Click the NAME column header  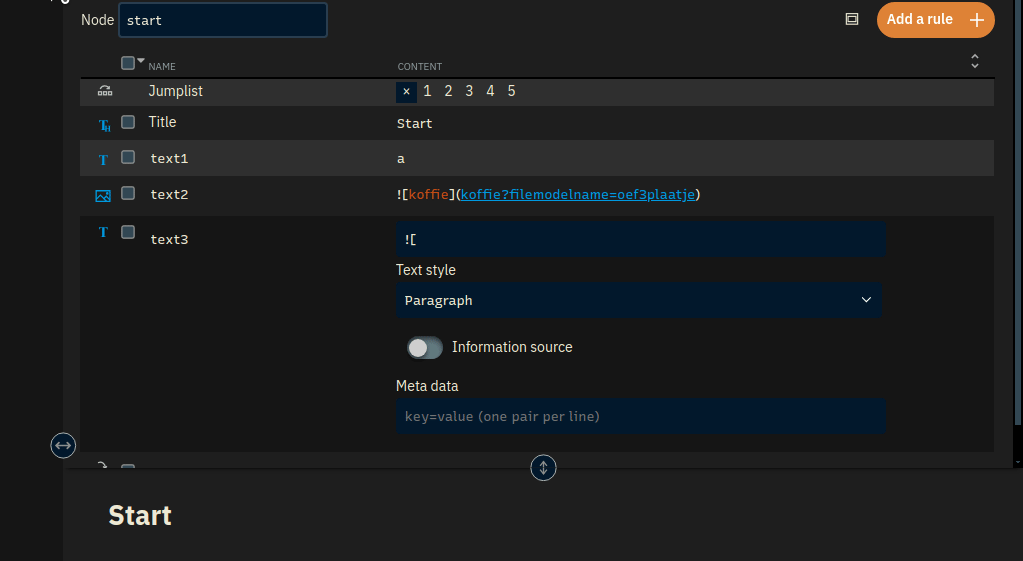click(x=162, y=67)
